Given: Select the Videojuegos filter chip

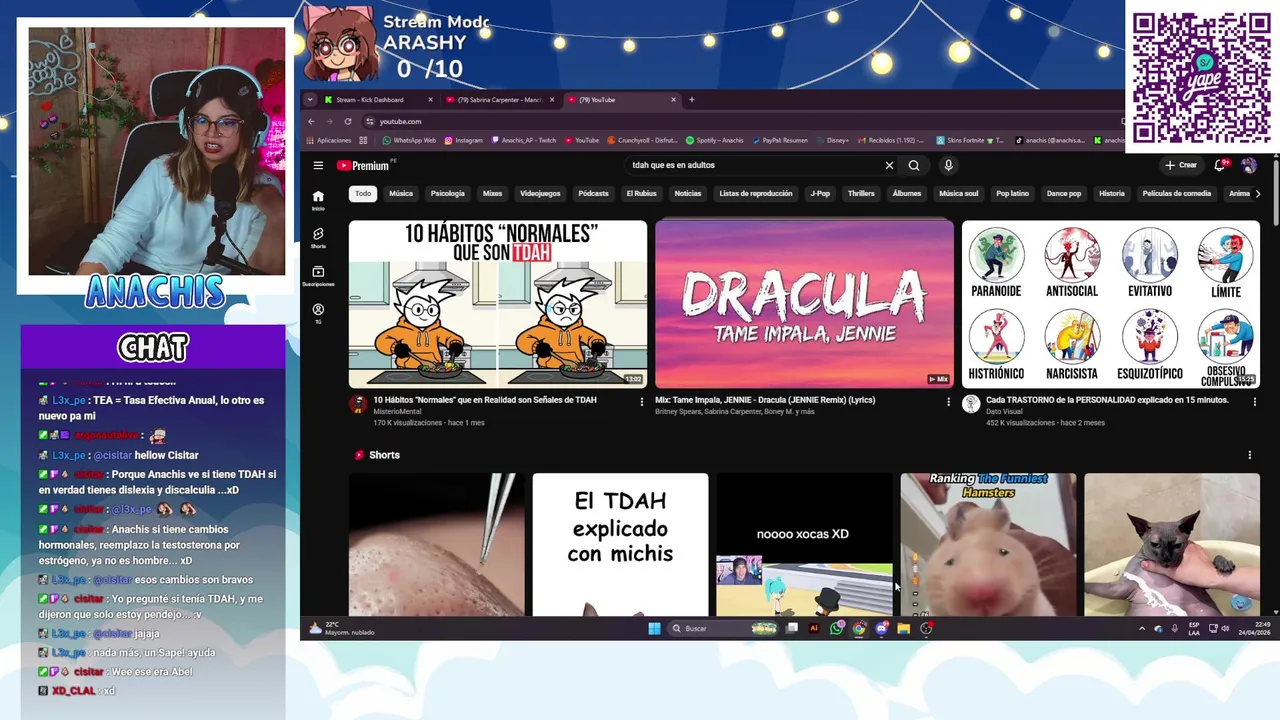Looking at the screenshot, I should pyautogui.click(x=540, y=194).
